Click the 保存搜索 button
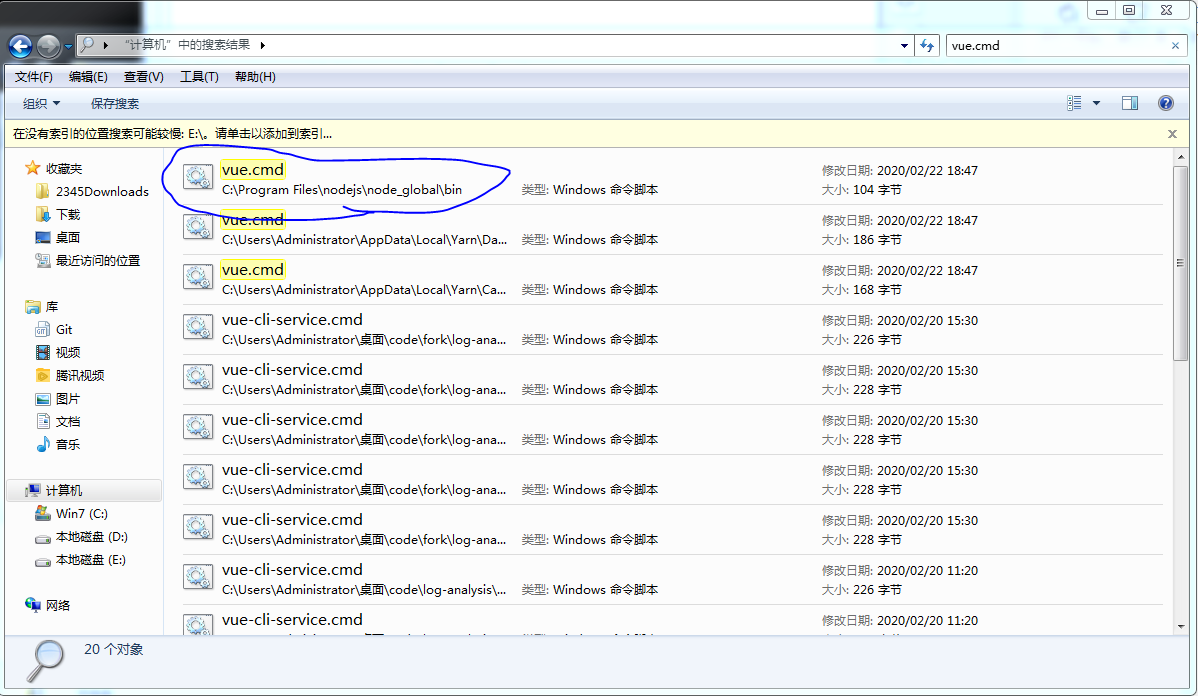 (115, 103)
